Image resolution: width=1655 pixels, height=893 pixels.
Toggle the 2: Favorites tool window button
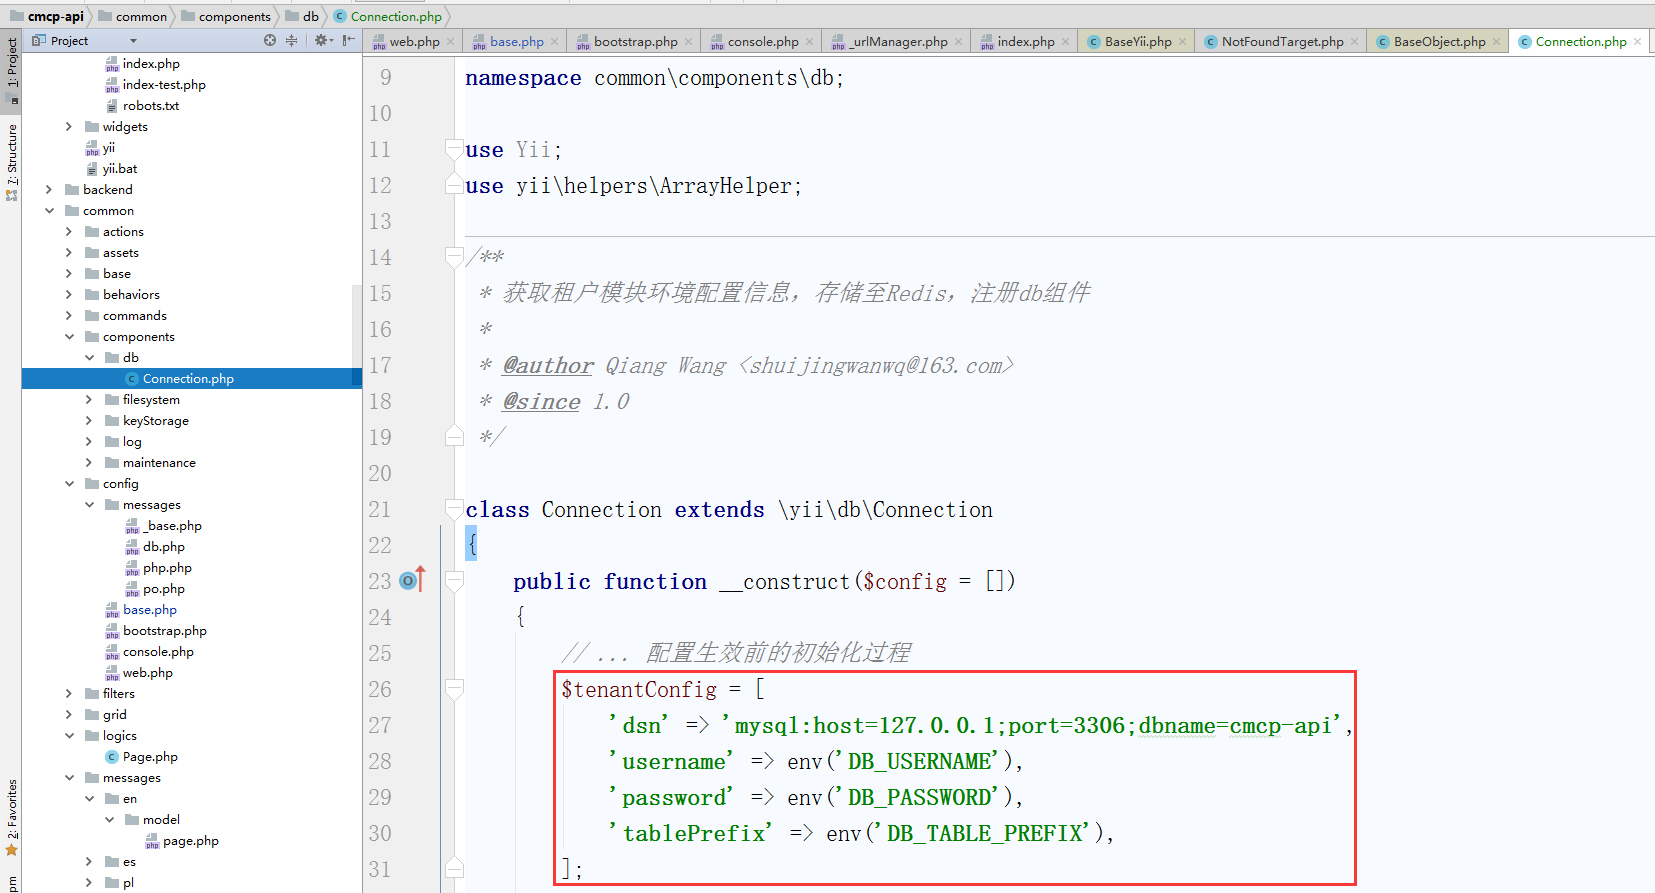click(x=11, y=818)
